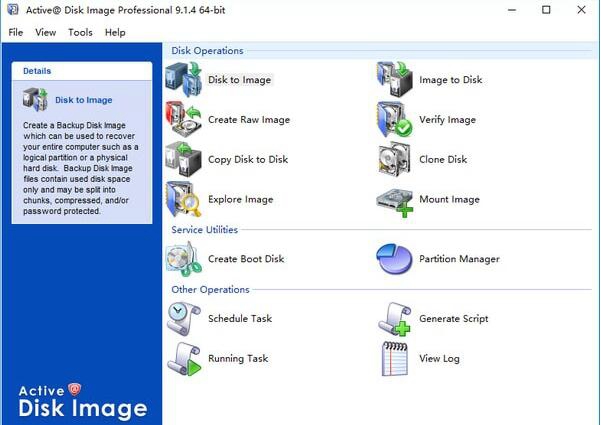Click the Explore Image magnifier icon
Image resolution: width=601 pixels, height=425 pixels.
184,199
